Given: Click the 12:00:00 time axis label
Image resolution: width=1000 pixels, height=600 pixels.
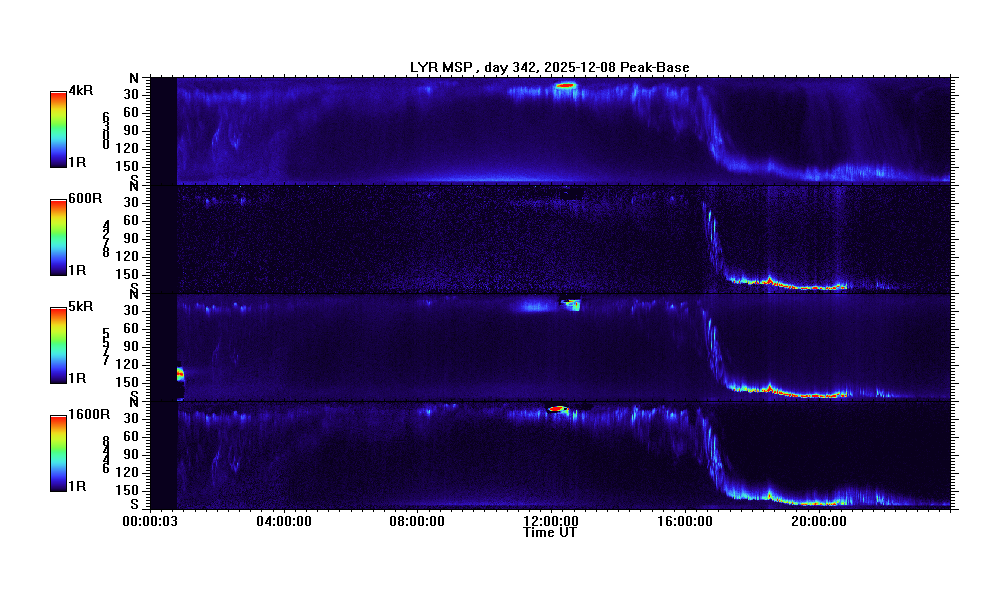Looking at the screenshot, I should tap(550, 521).
